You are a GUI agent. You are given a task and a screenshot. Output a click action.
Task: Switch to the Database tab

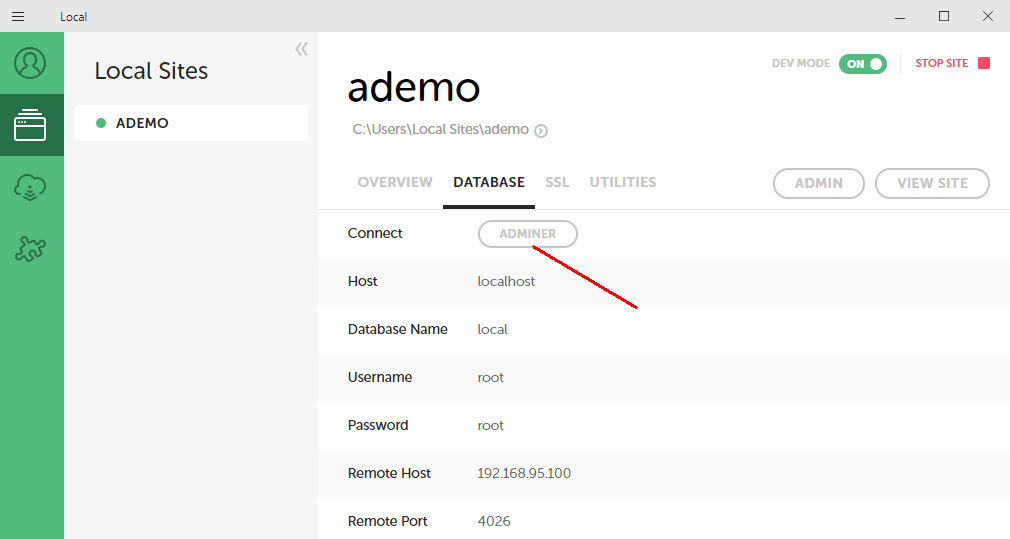coord(489,182)
